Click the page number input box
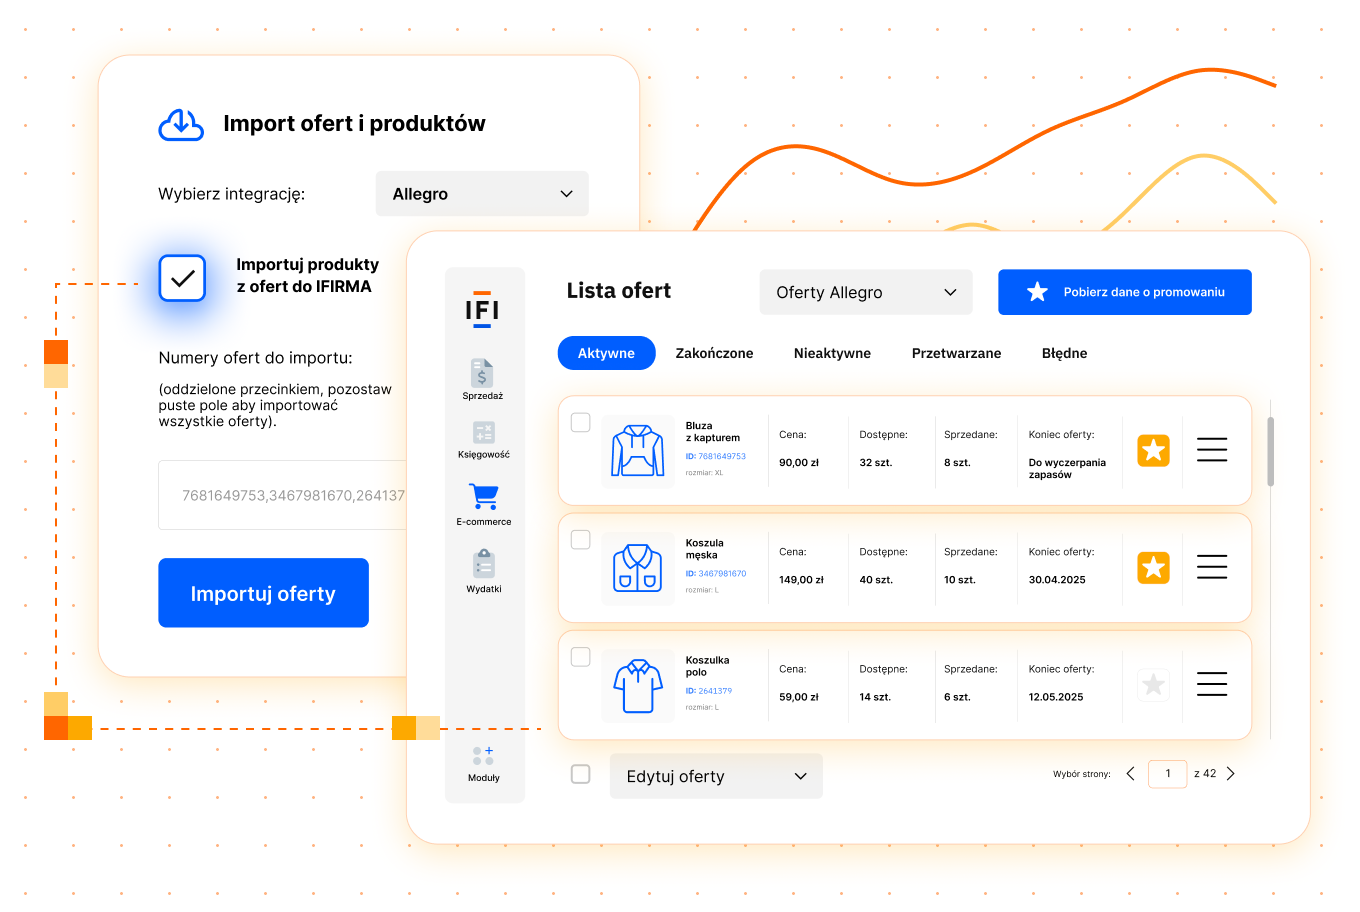Image resolution: width=1360 pixels, height=912 pixels. tap(1168, 774)
